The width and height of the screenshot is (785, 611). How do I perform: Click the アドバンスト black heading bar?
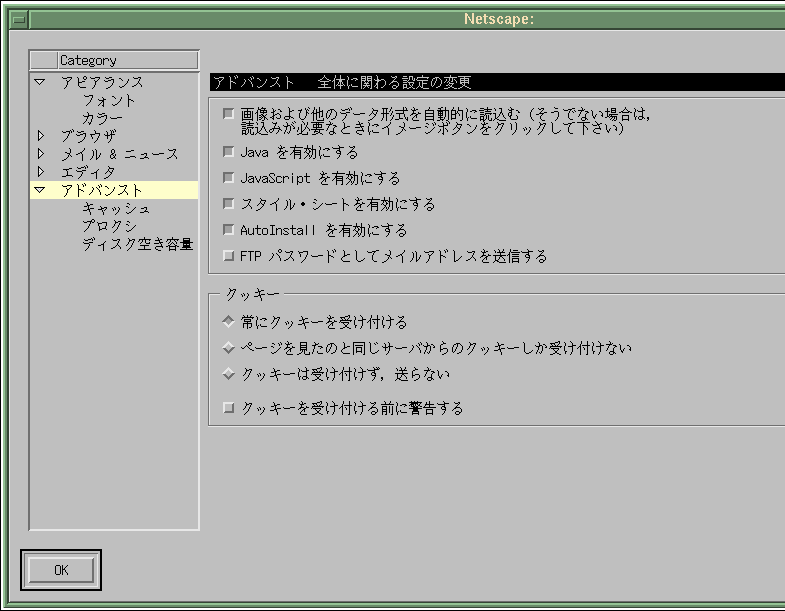[x=497, y=82]
